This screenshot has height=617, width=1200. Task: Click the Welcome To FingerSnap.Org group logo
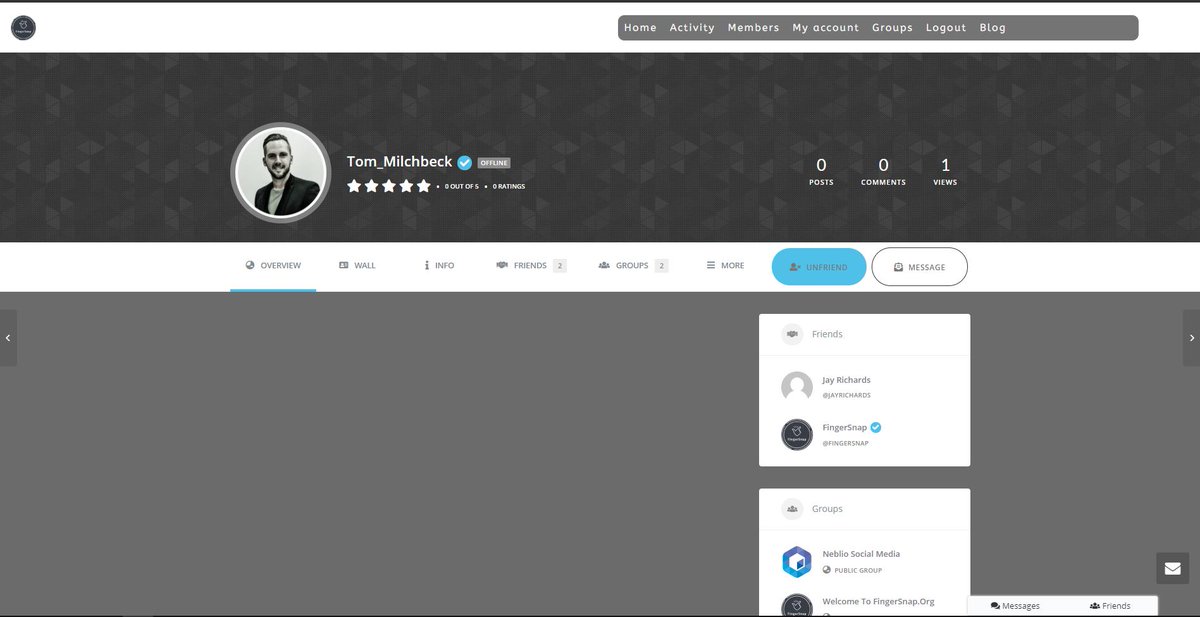pos(797,606)
